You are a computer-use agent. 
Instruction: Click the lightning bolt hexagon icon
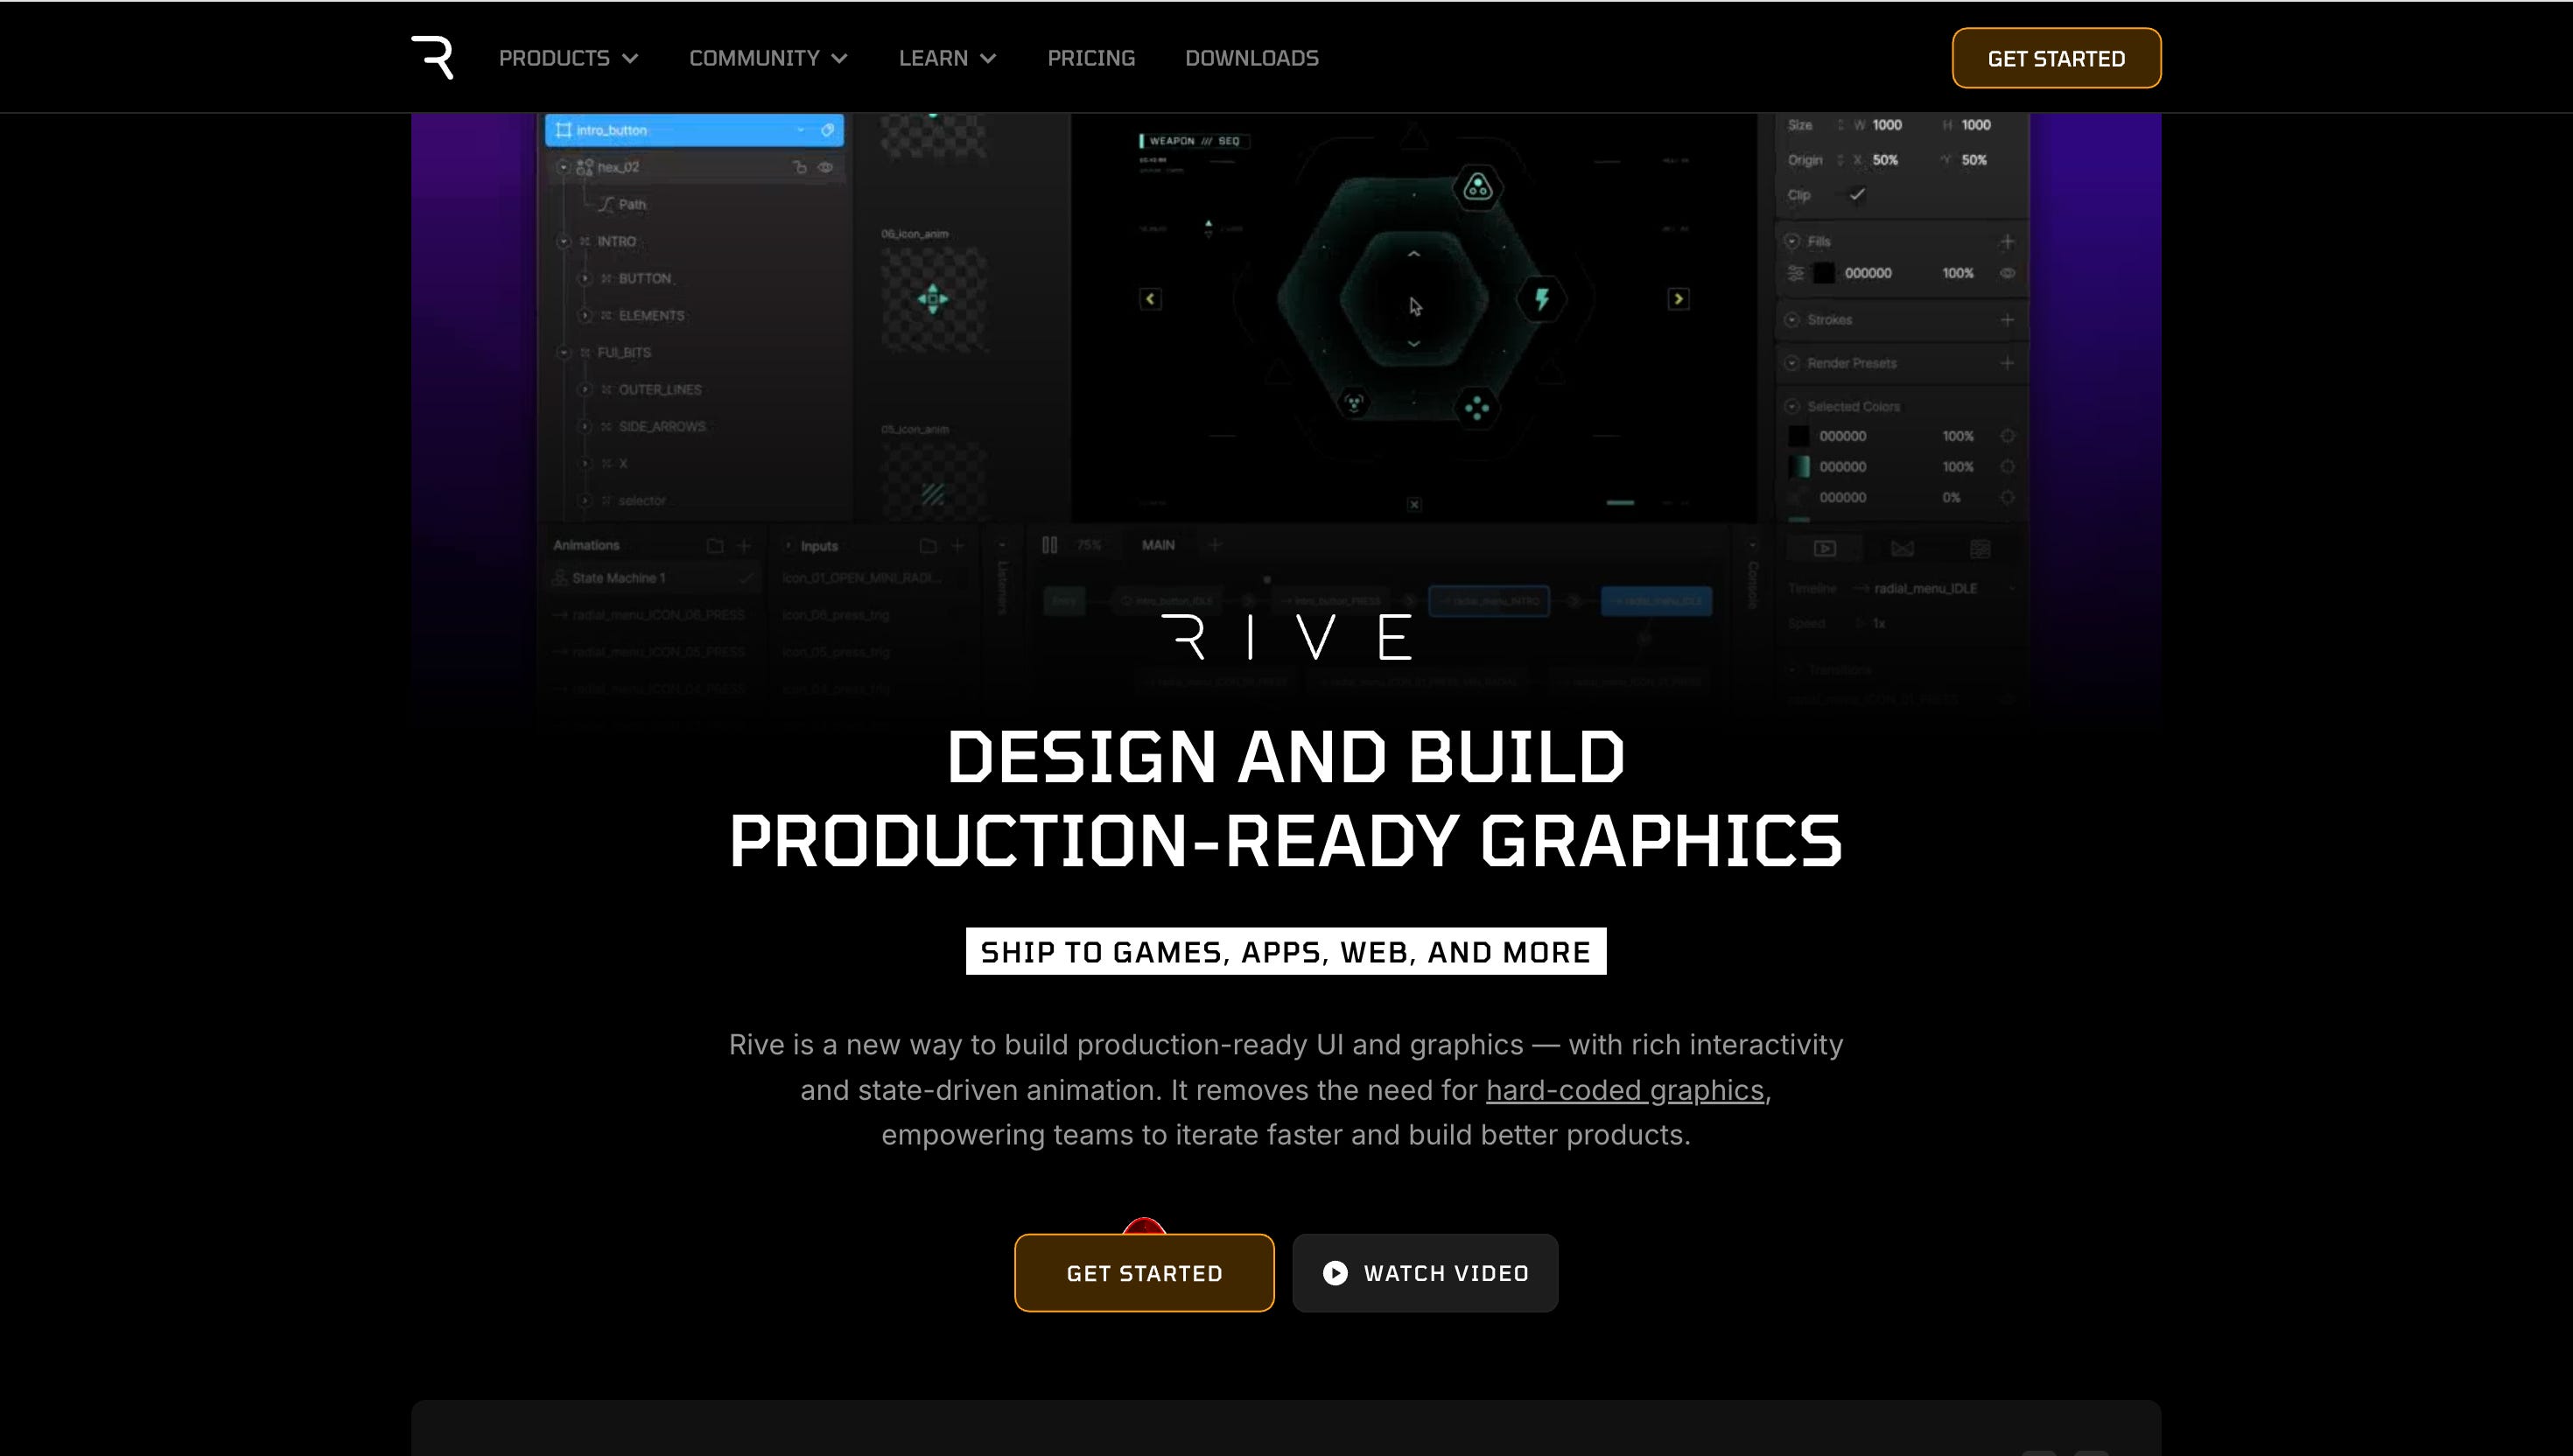pyautogui.click(x=1541, y=298)
